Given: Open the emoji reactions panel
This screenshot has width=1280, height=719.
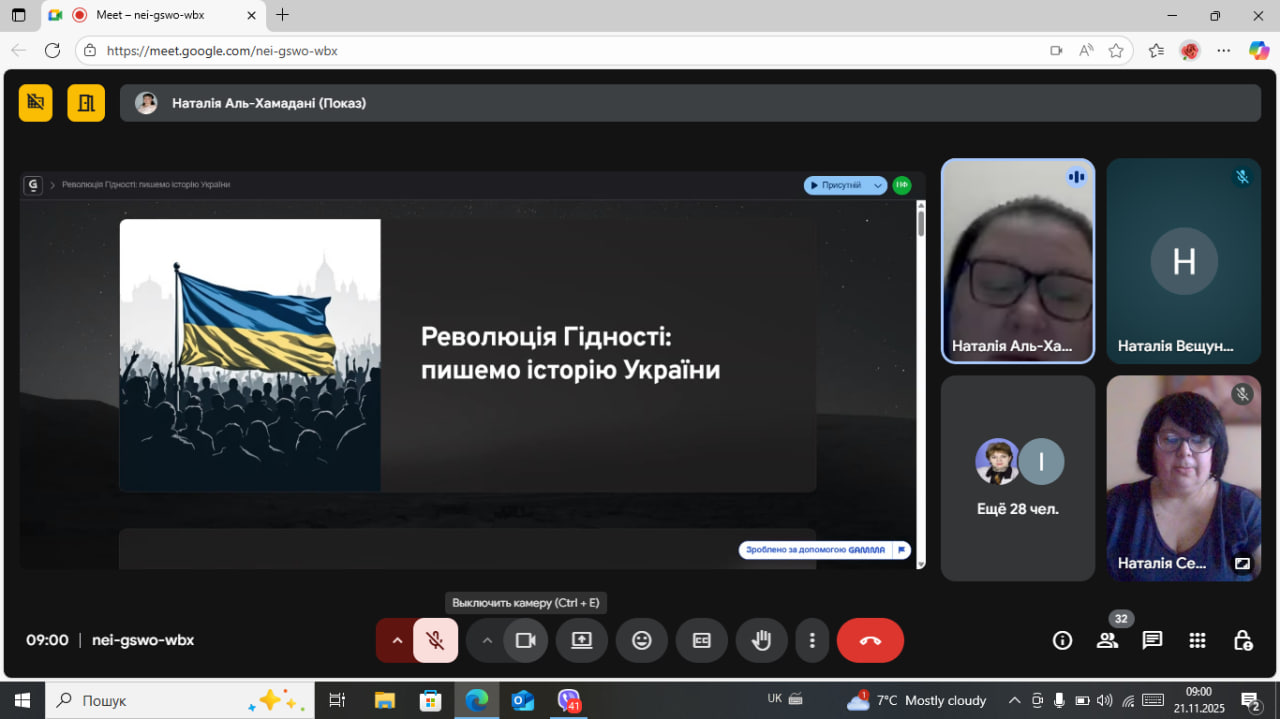Looking at the screenshot, I should tap(642, 641).
